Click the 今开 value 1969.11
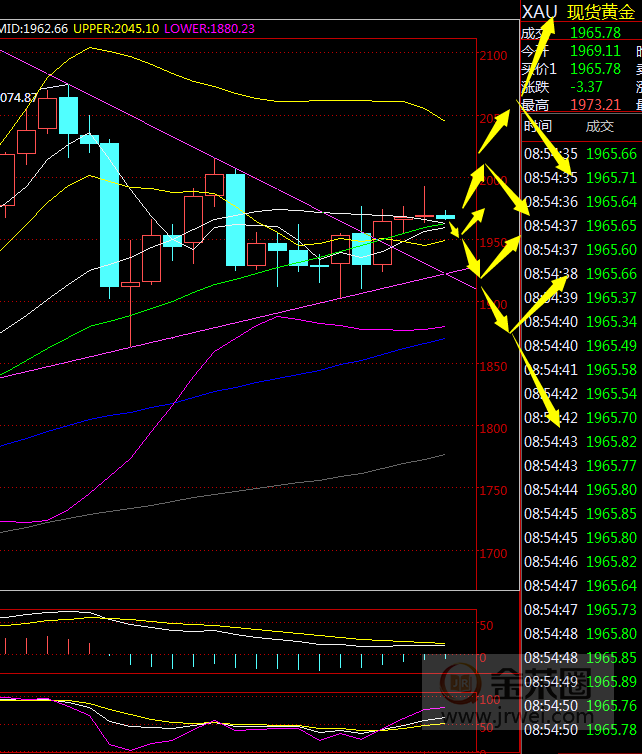Viewport: 642px width, 754px height. coord(595,51)
